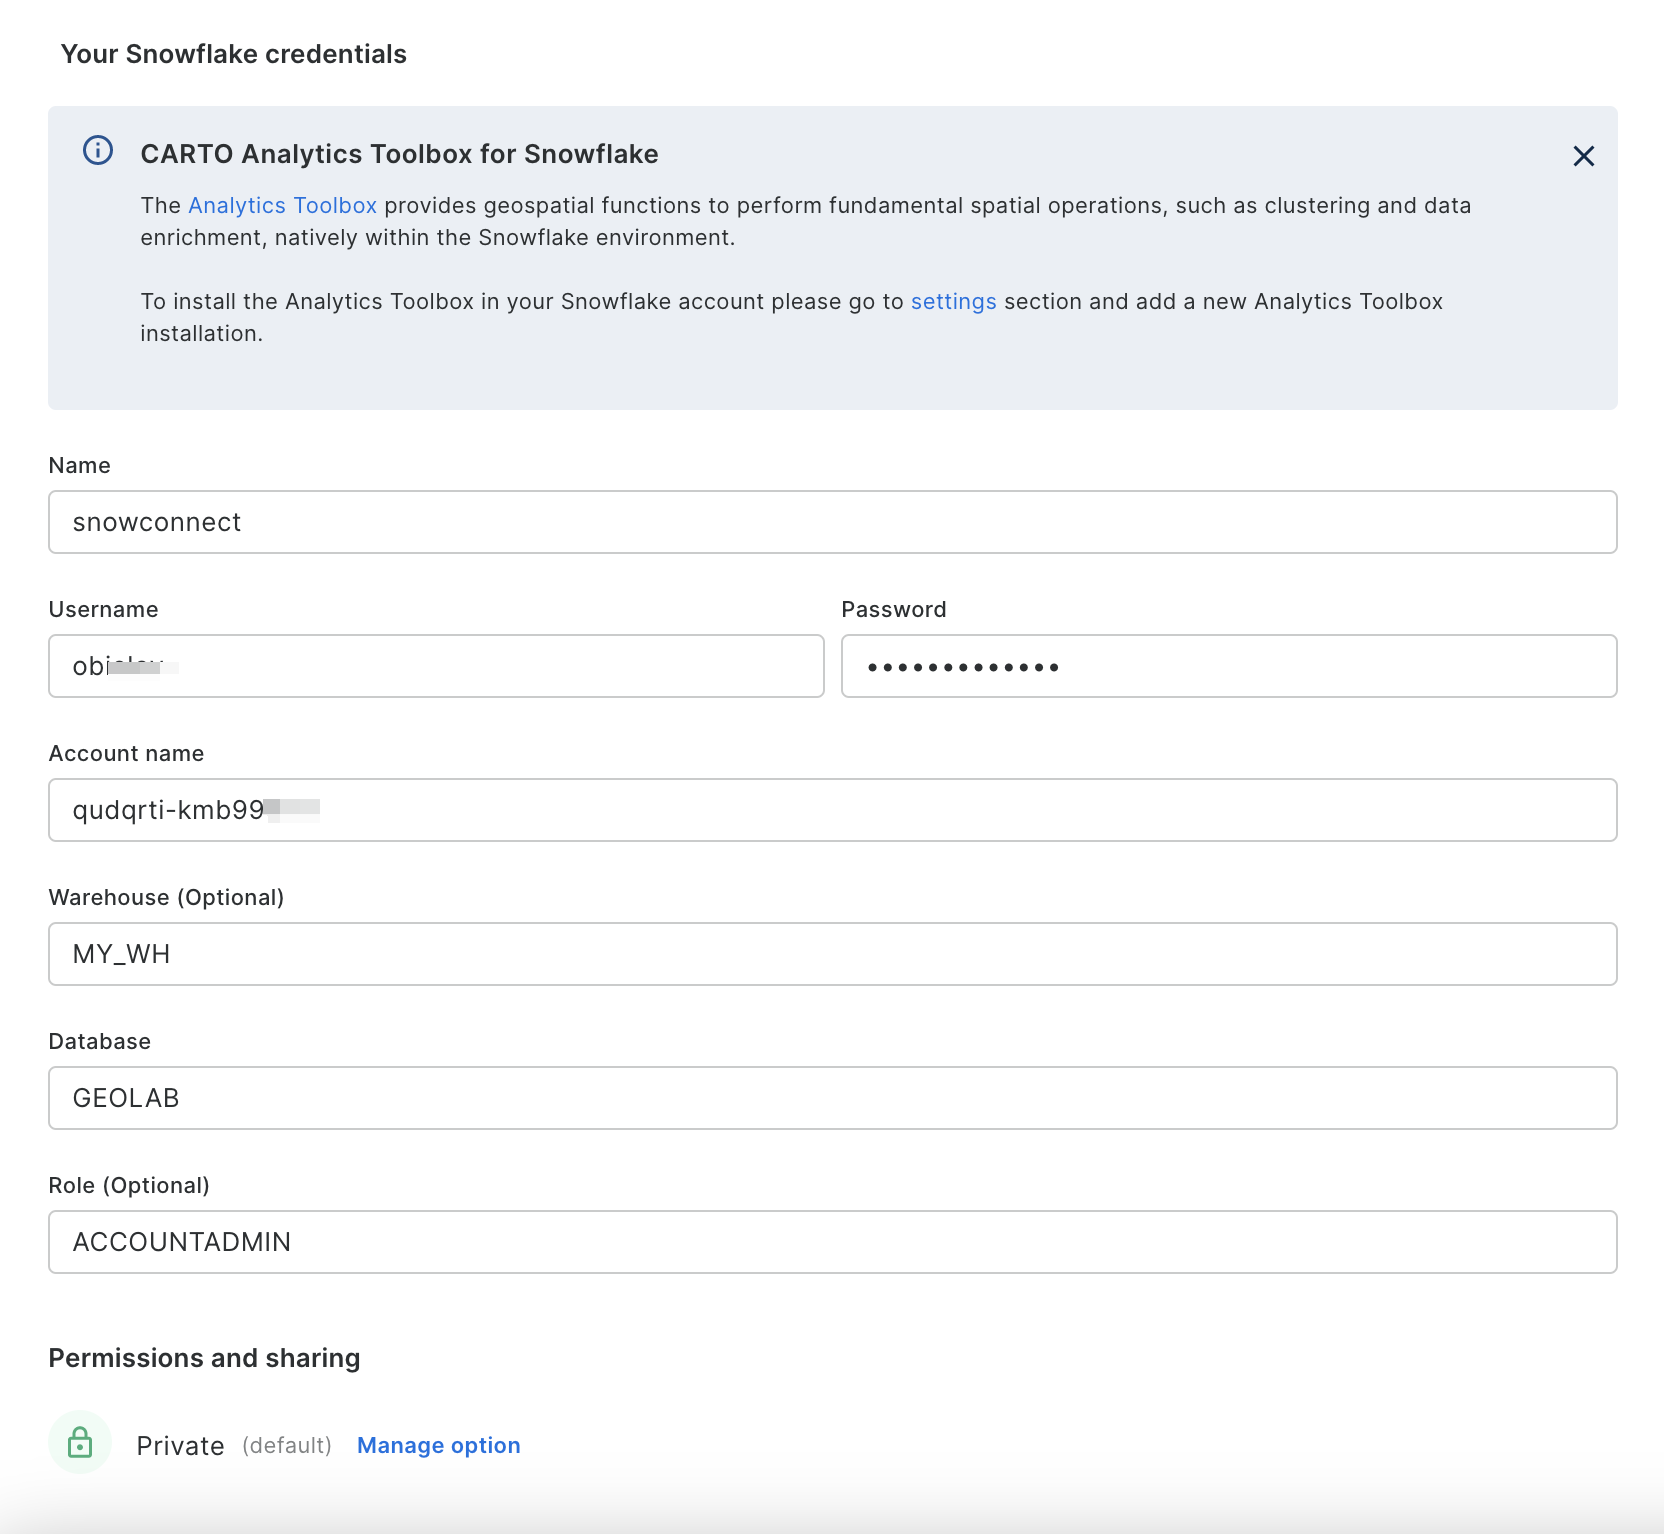Click the info icon in the CARTO banner
1664x1534 pixels.
(98, 151)
